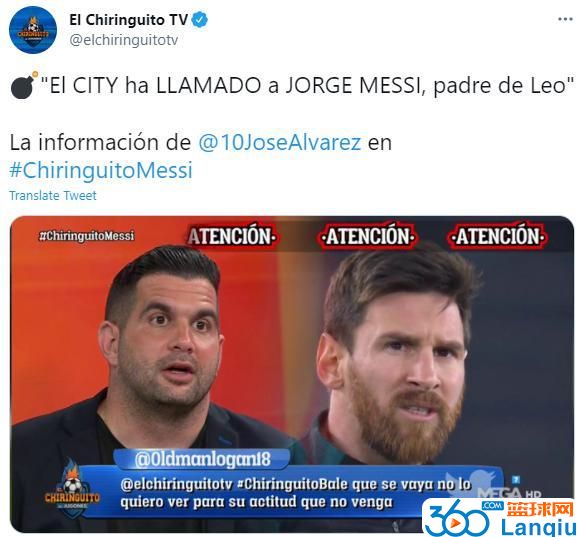Click the quoted tweet text line
The height and width of the screenshot is (537, 579).
point(307,86)
